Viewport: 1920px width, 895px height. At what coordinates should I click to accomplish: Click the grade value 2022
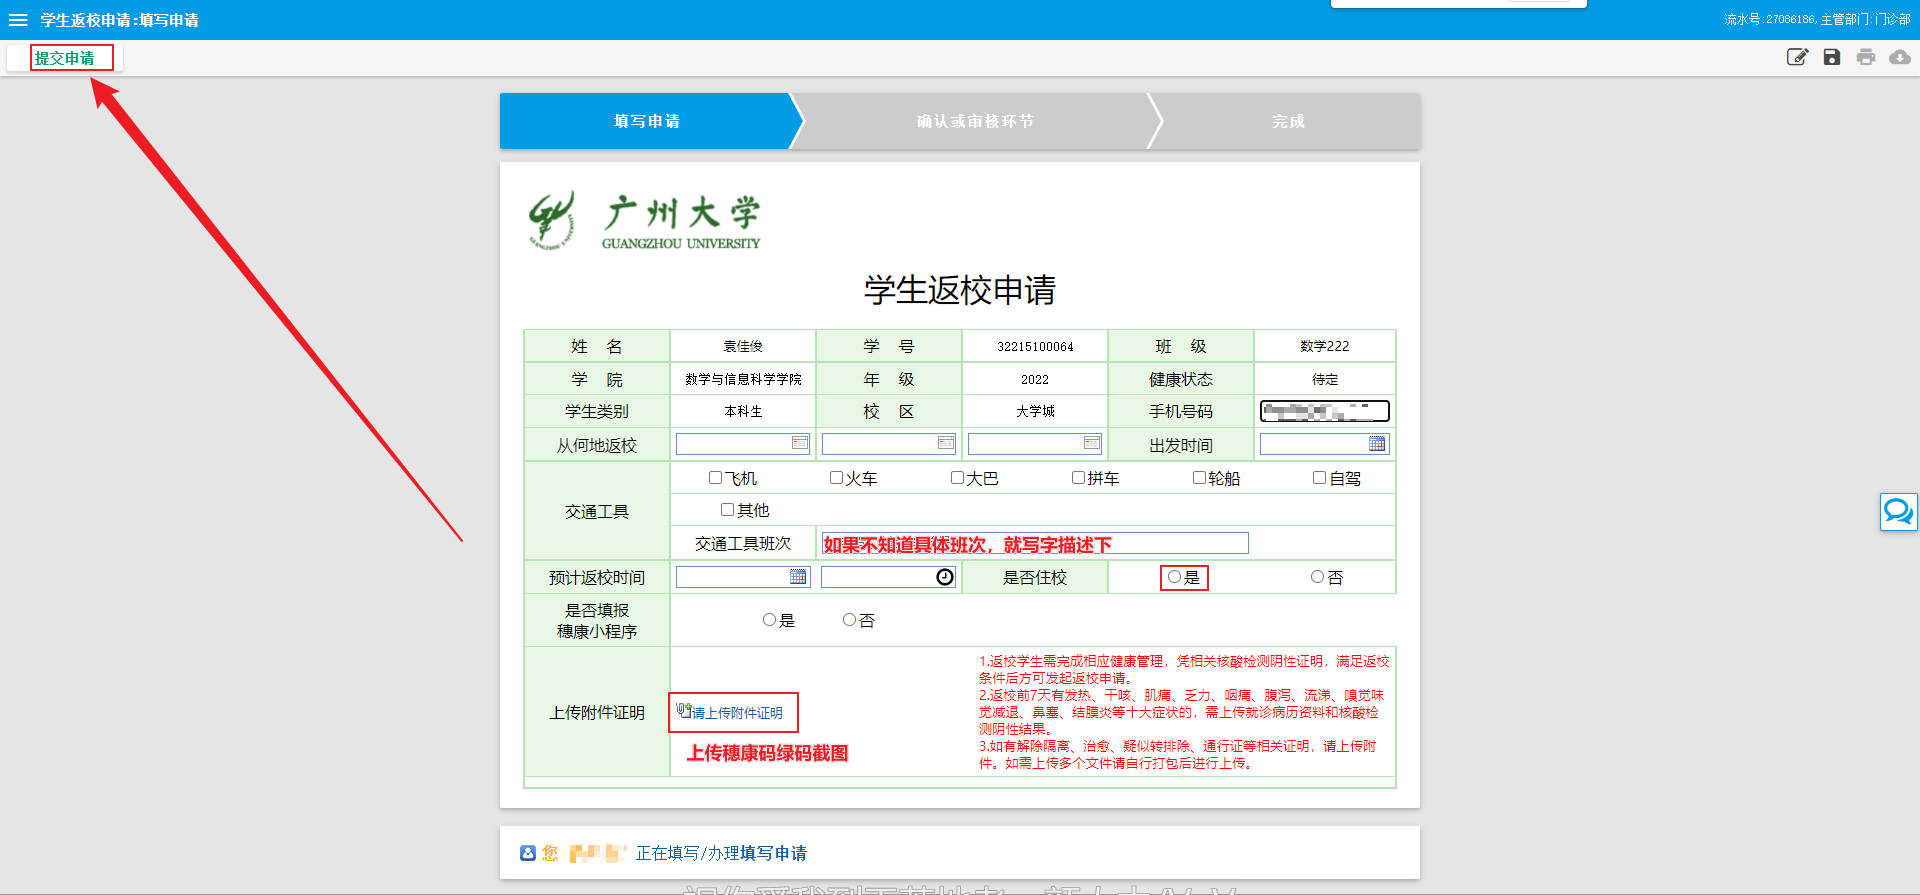point(1035,379)
